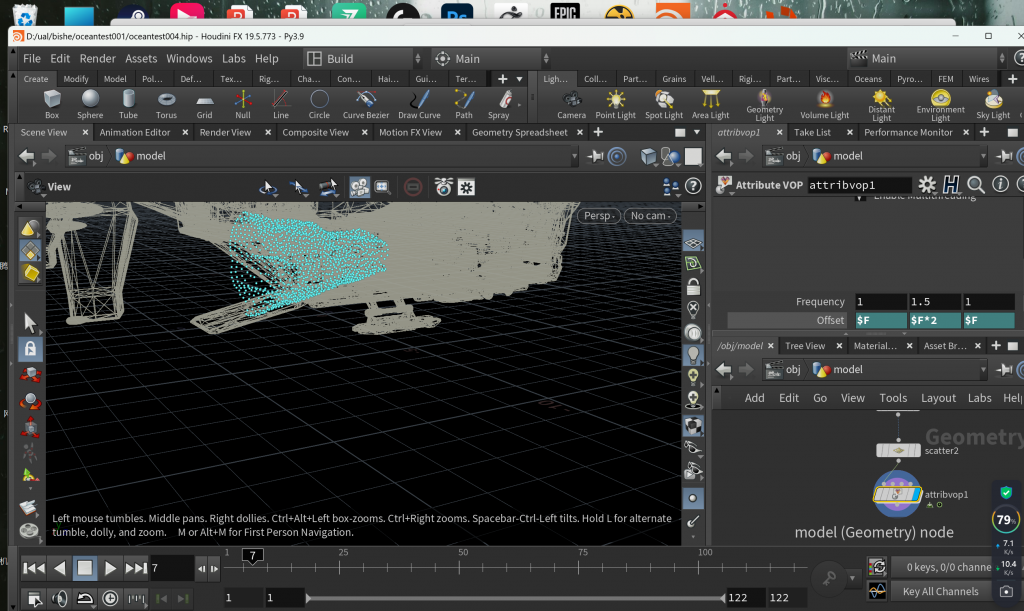Add a Torus from the shelf
Viewport: 1024px width, 611px height.
[167, 104]
